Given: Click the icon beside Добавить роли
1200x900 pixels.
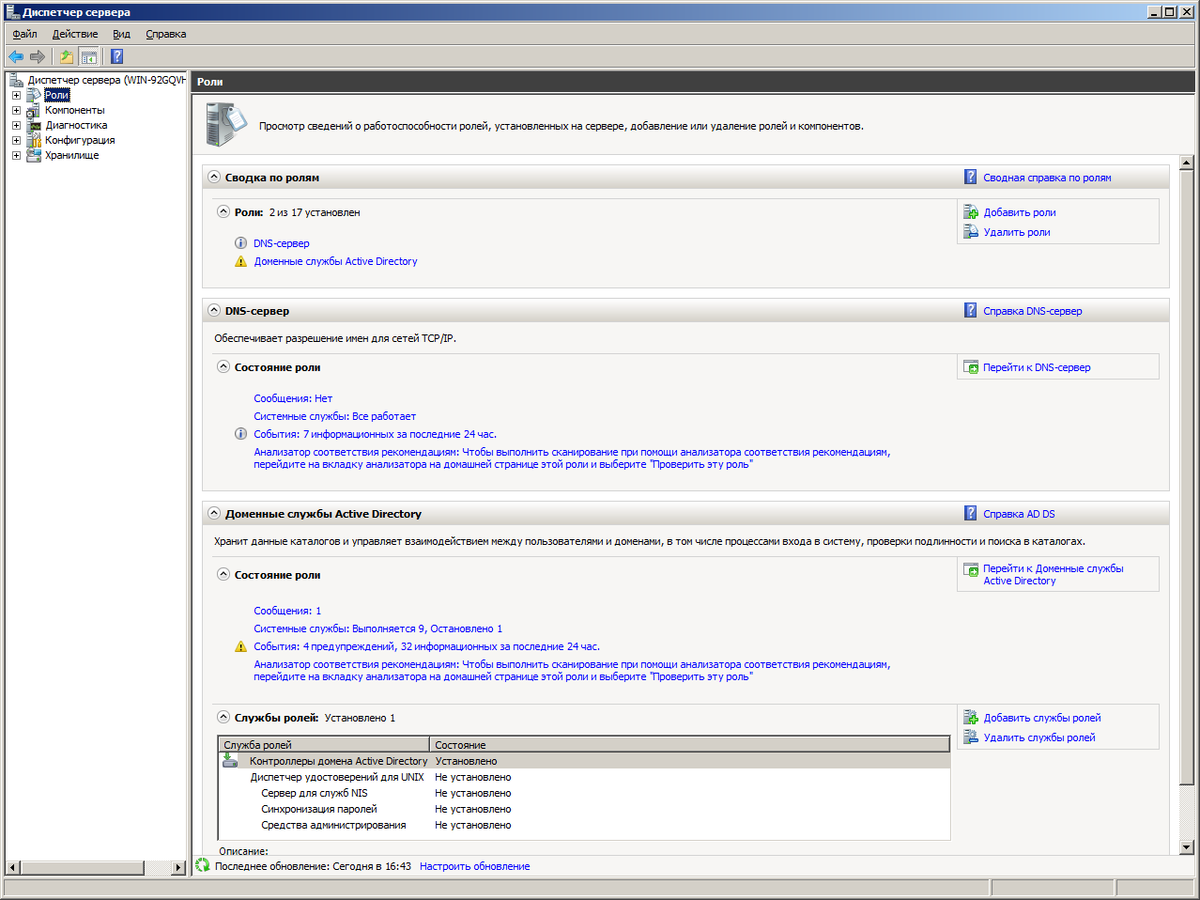Looking at the screenshot, I should [970, 212].
